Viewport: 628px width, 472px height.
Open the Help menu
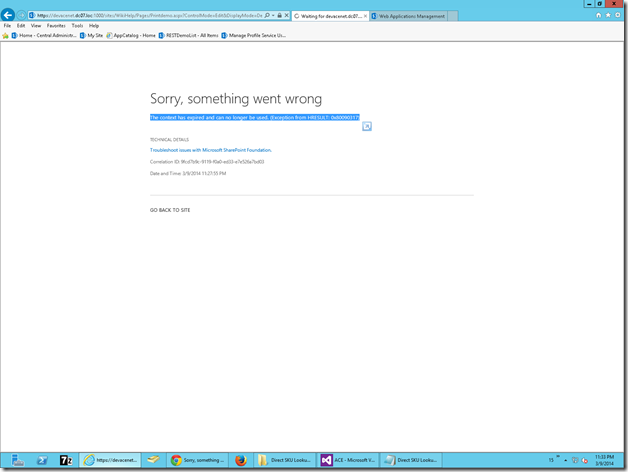click(94, 26)
